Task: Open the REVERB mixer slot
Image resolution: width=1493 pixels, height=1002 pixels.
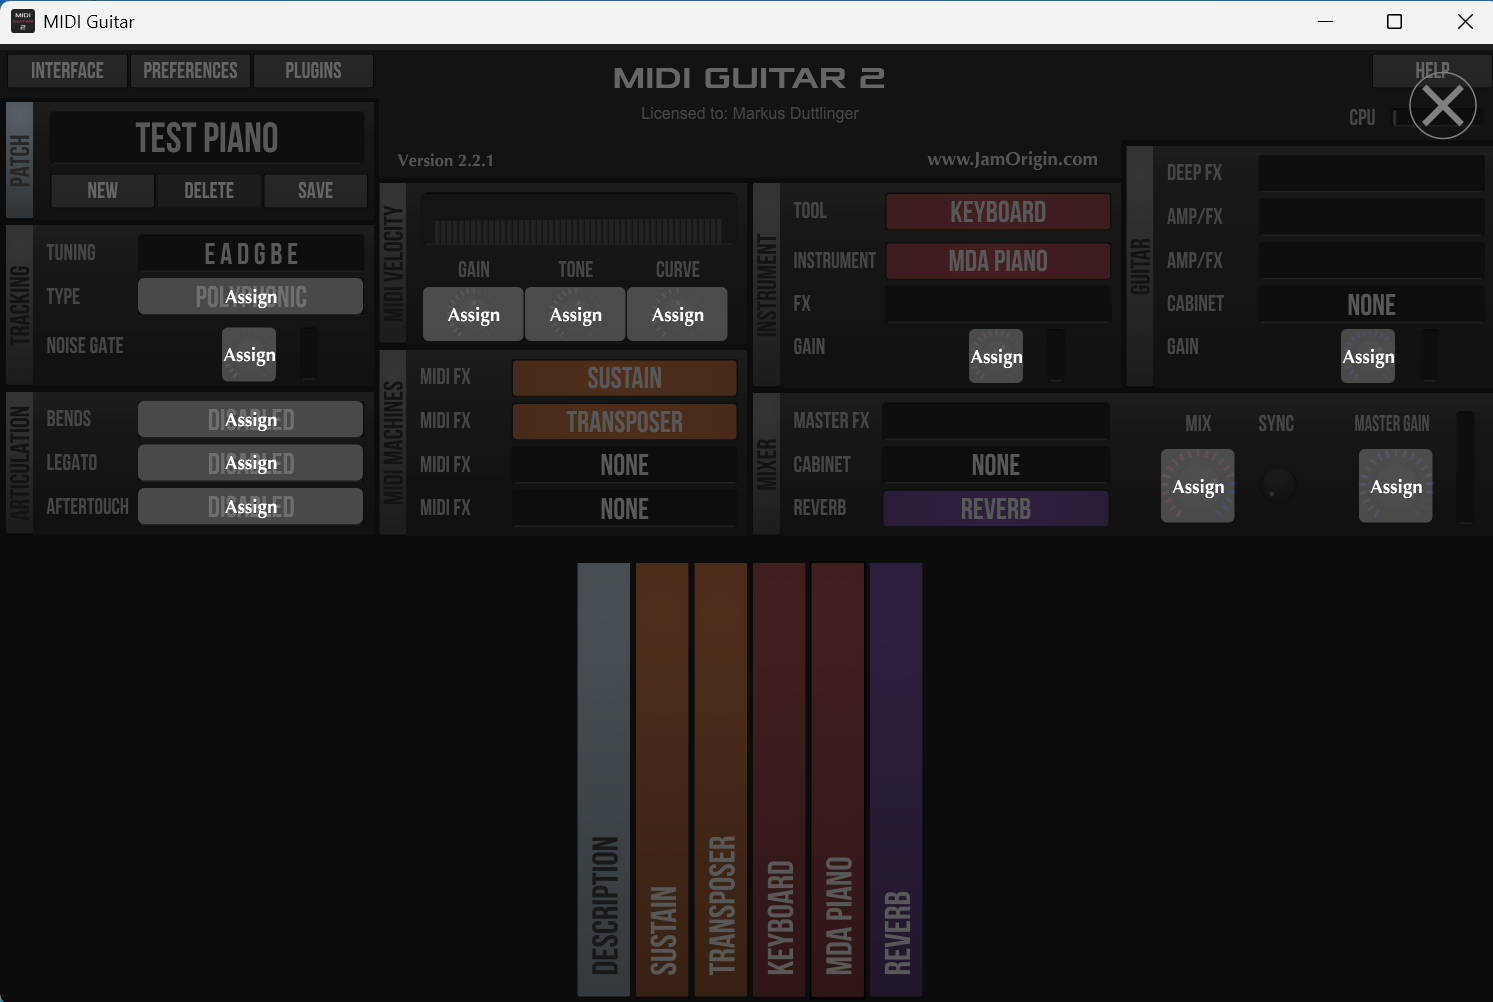Action: (x=996, y=509)
